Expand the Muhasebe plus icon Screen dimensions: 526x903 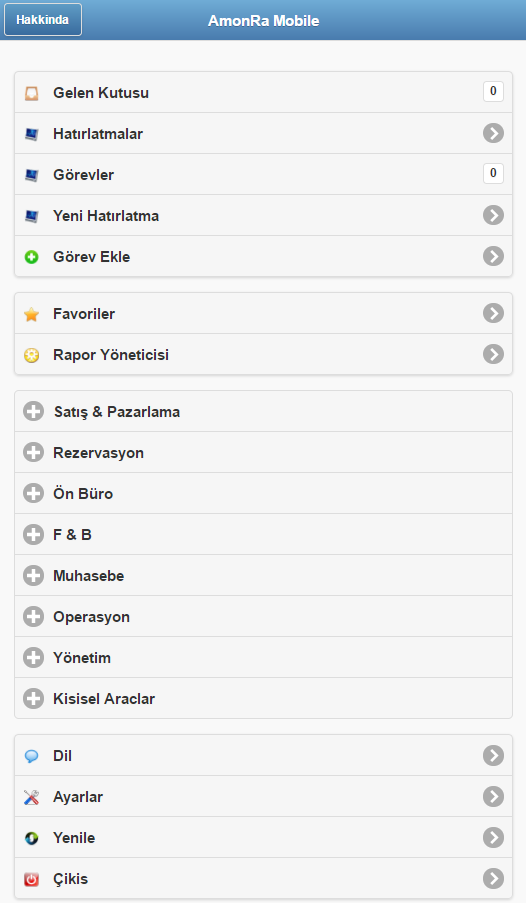tap(33, 575)
